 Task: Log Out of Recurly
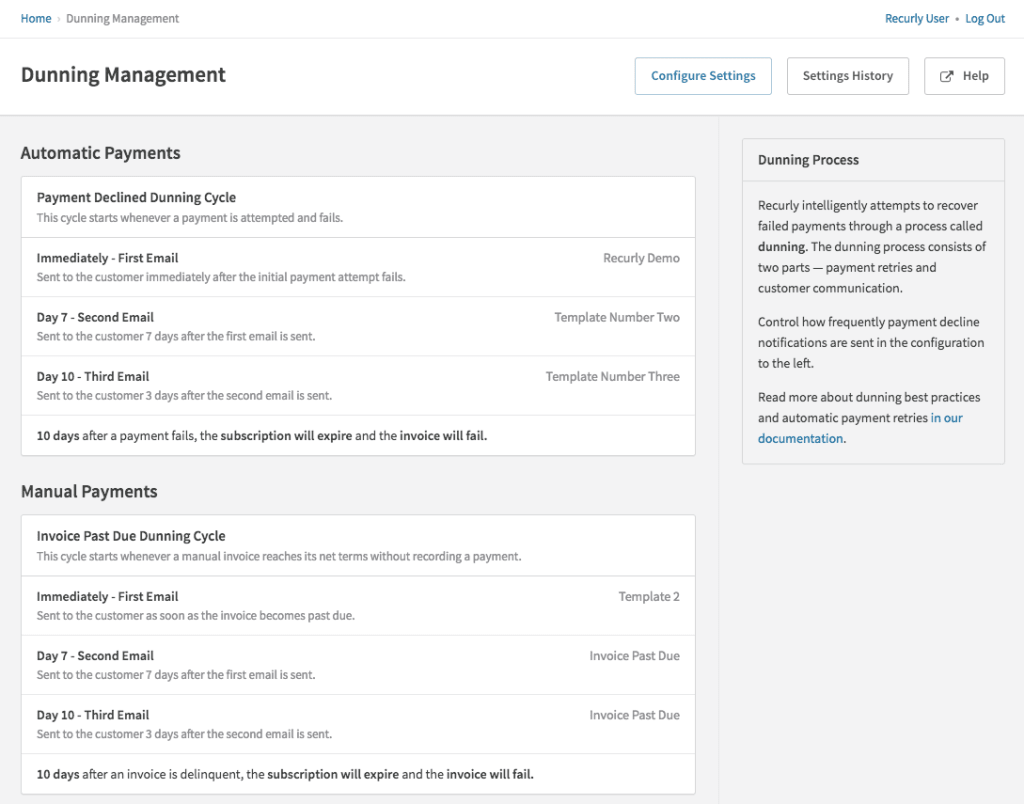(984, 18)
